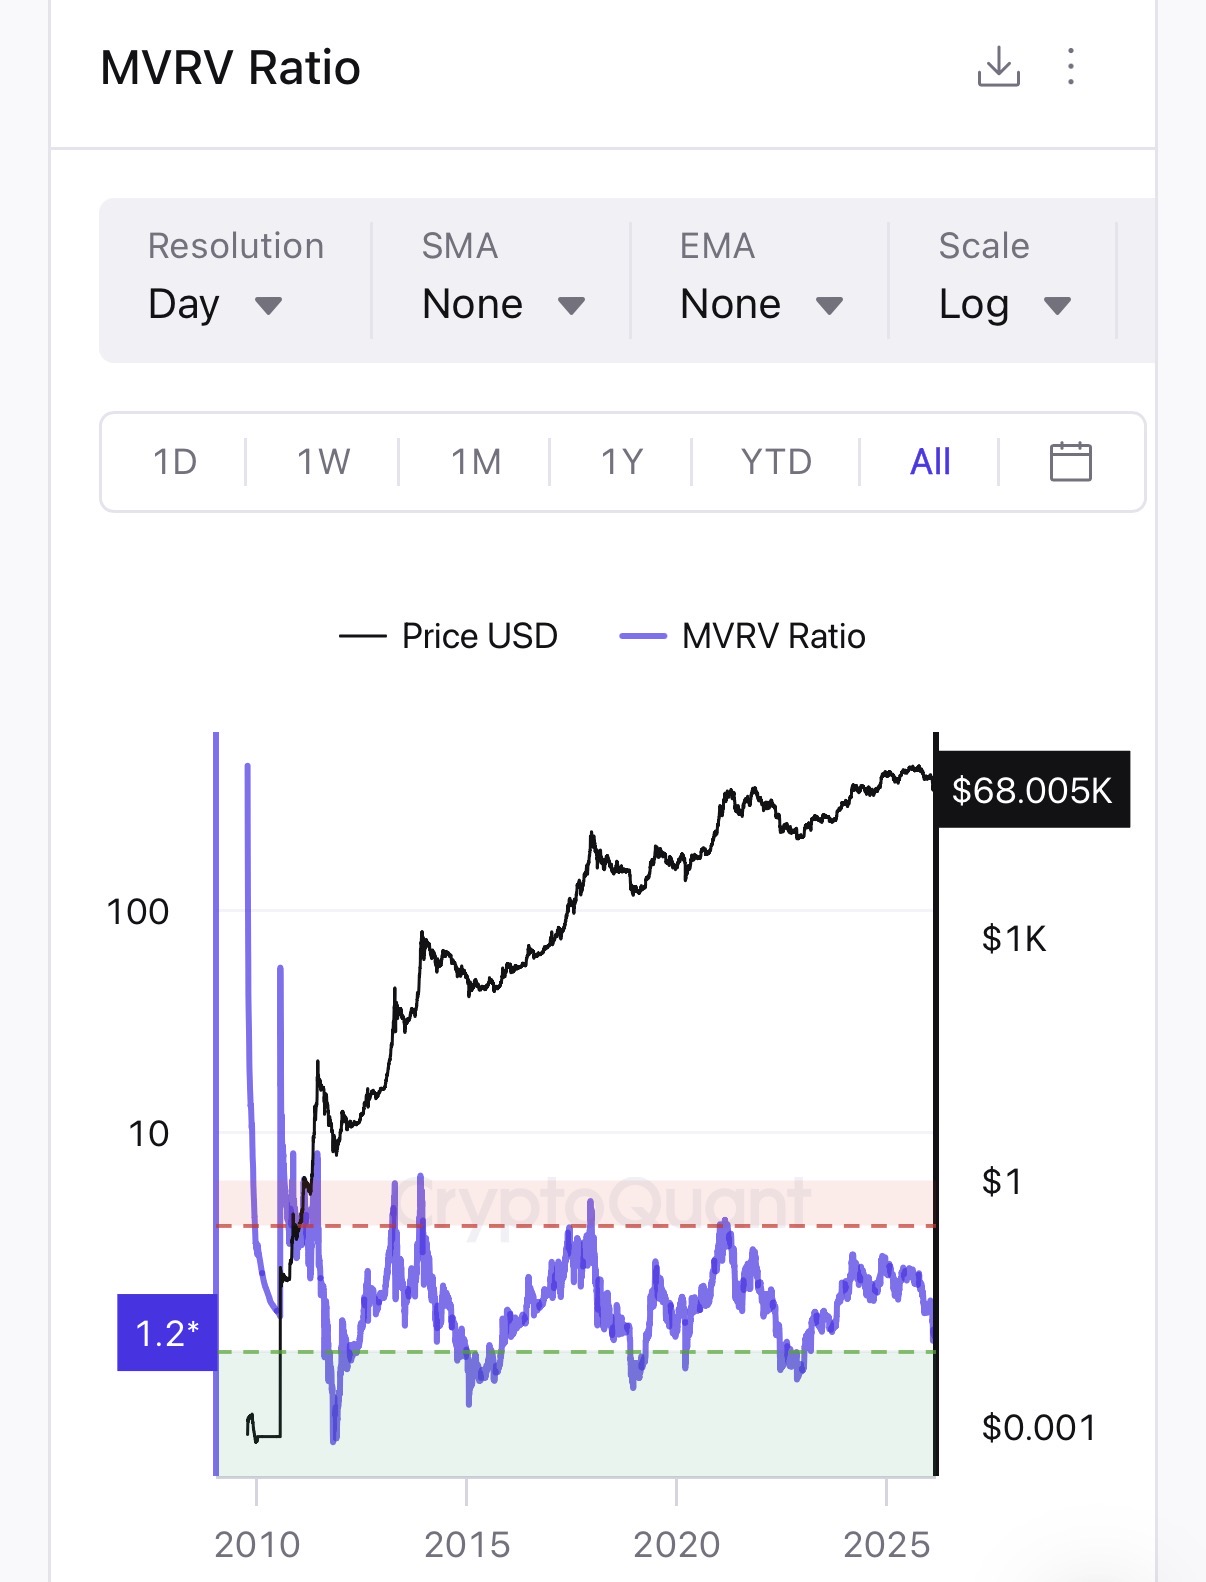Choose the 1Y time range
The width and height of the screenshot is (1206, 1582).
(621, 462)
